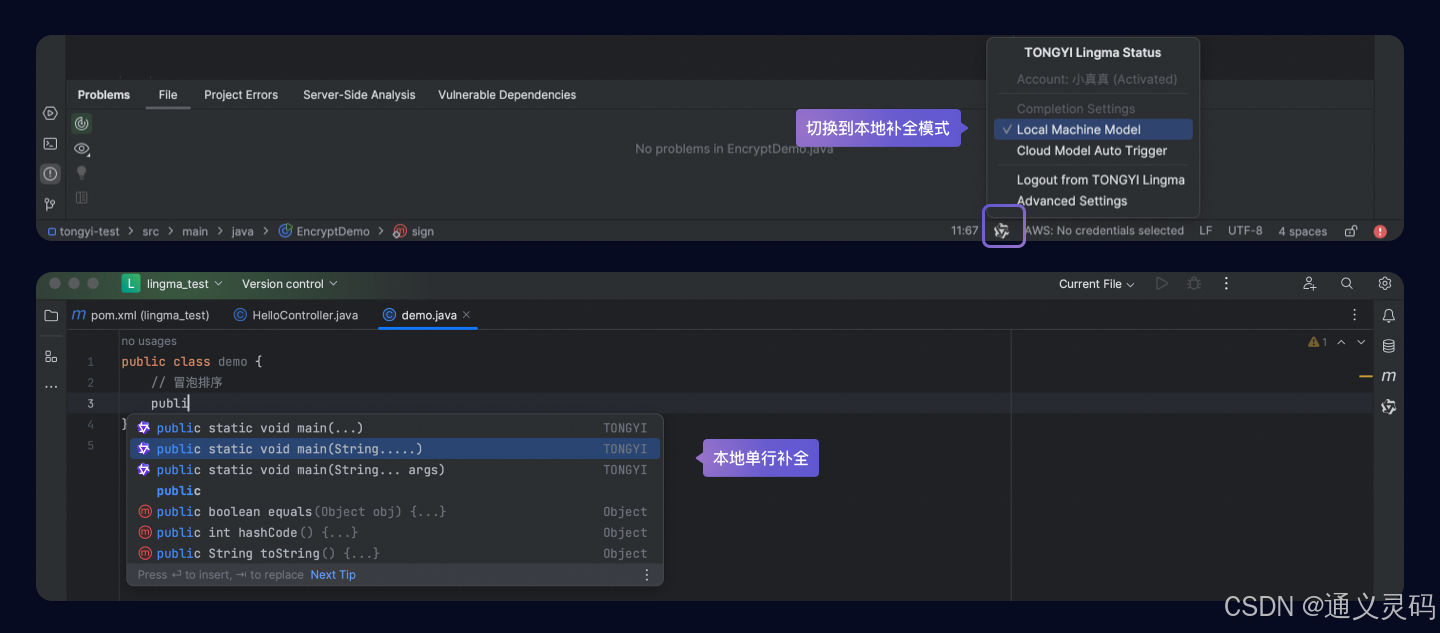Open the Database tool window icon
The width and height of the screenshot is (1440, 633).
pos(1389,346)
